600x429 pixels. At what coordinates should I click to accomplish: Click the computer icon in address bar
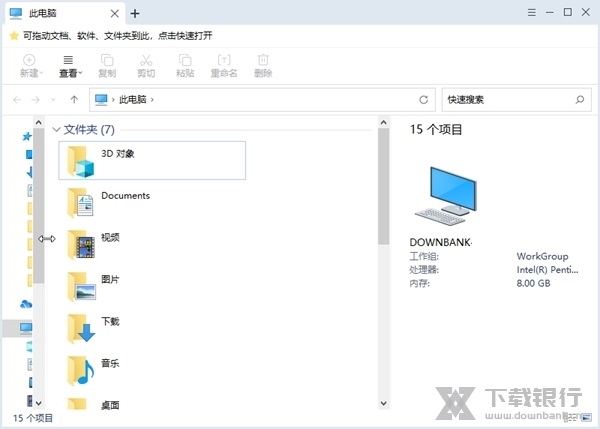[101, 100]
